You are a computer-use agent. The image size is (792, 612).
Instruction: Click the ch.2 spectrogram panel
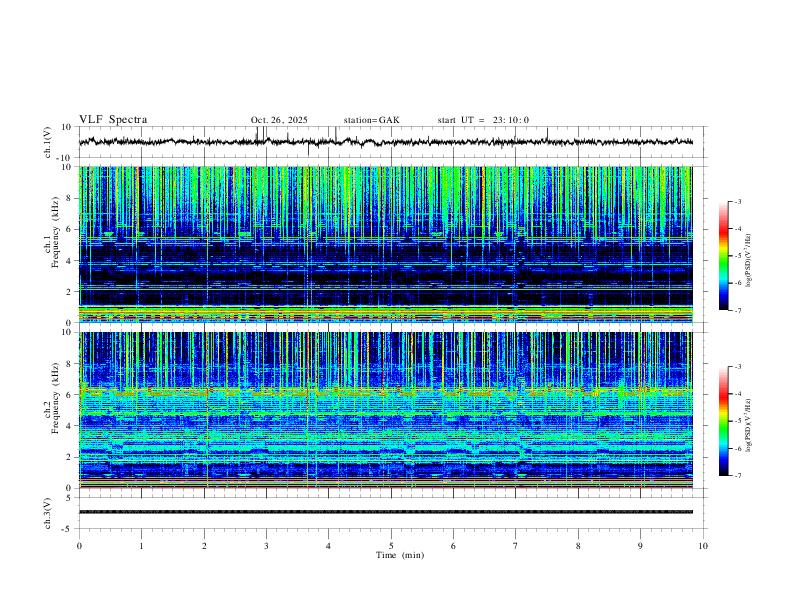(x=386, y=410)
